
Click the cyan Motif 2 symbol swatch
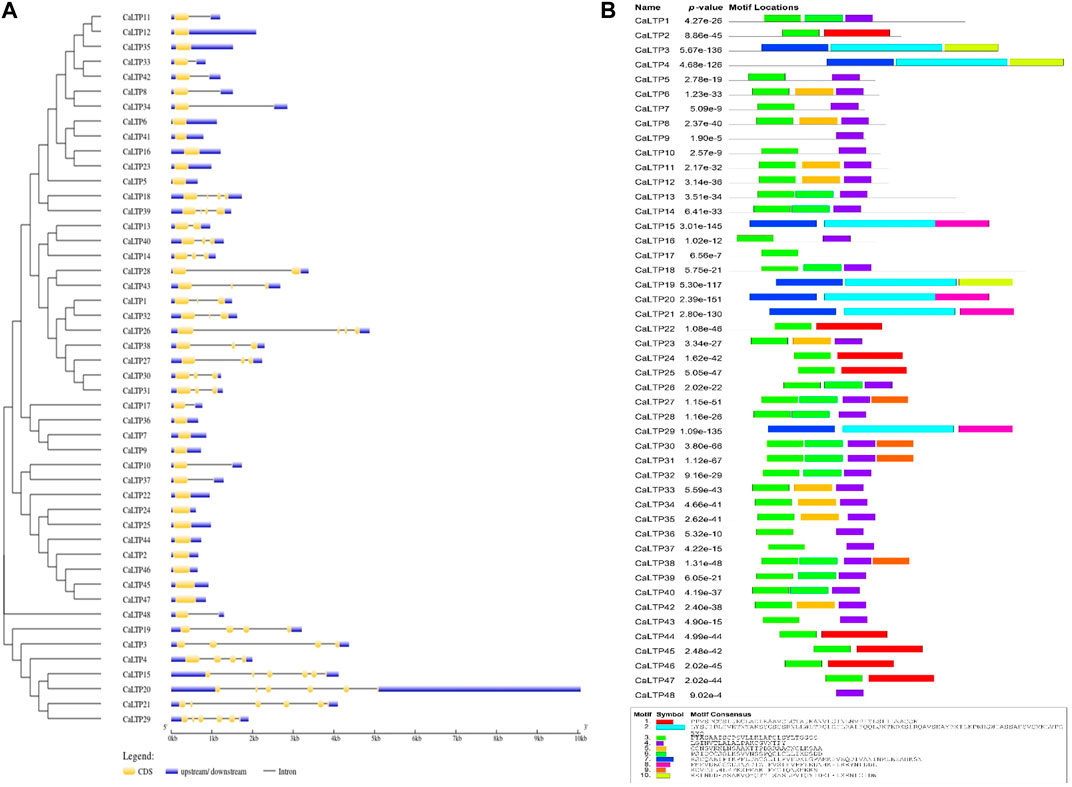coord(670,728)
